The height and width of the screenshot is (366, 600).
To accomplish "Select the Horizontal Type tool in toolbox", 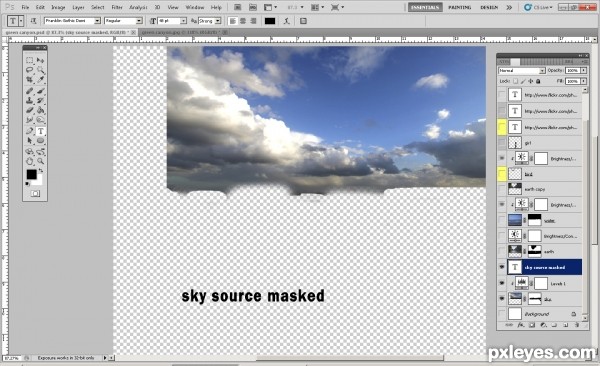I will [x=40, y=131].
